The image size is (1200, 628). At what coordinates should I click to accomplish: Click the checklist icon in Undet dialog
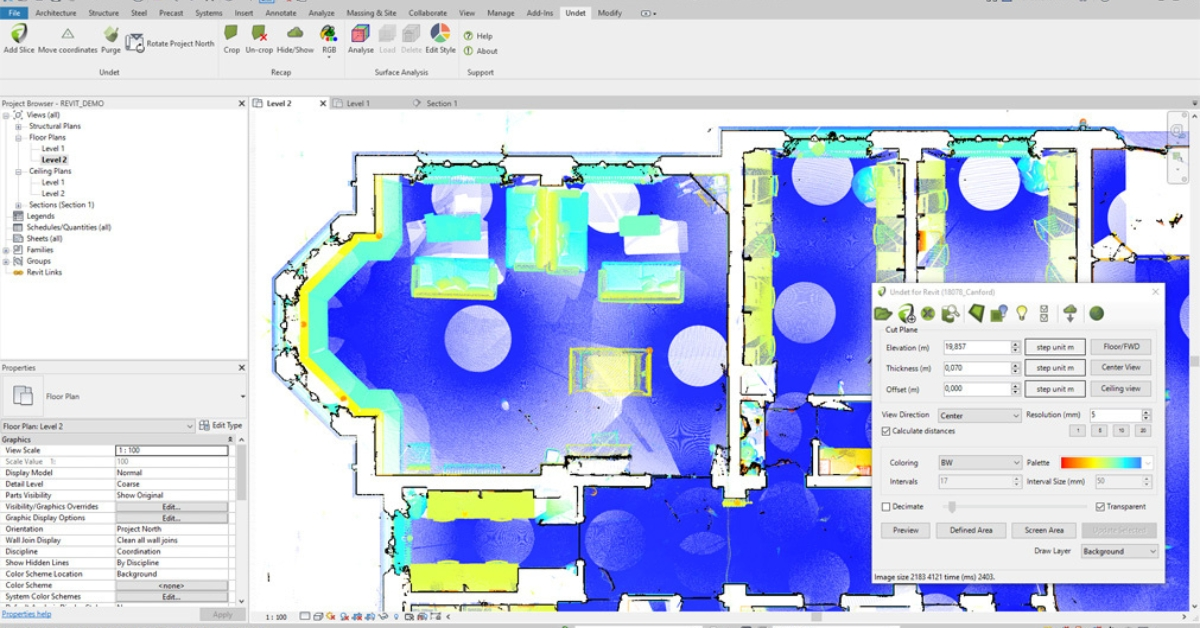click(1044, 313)
